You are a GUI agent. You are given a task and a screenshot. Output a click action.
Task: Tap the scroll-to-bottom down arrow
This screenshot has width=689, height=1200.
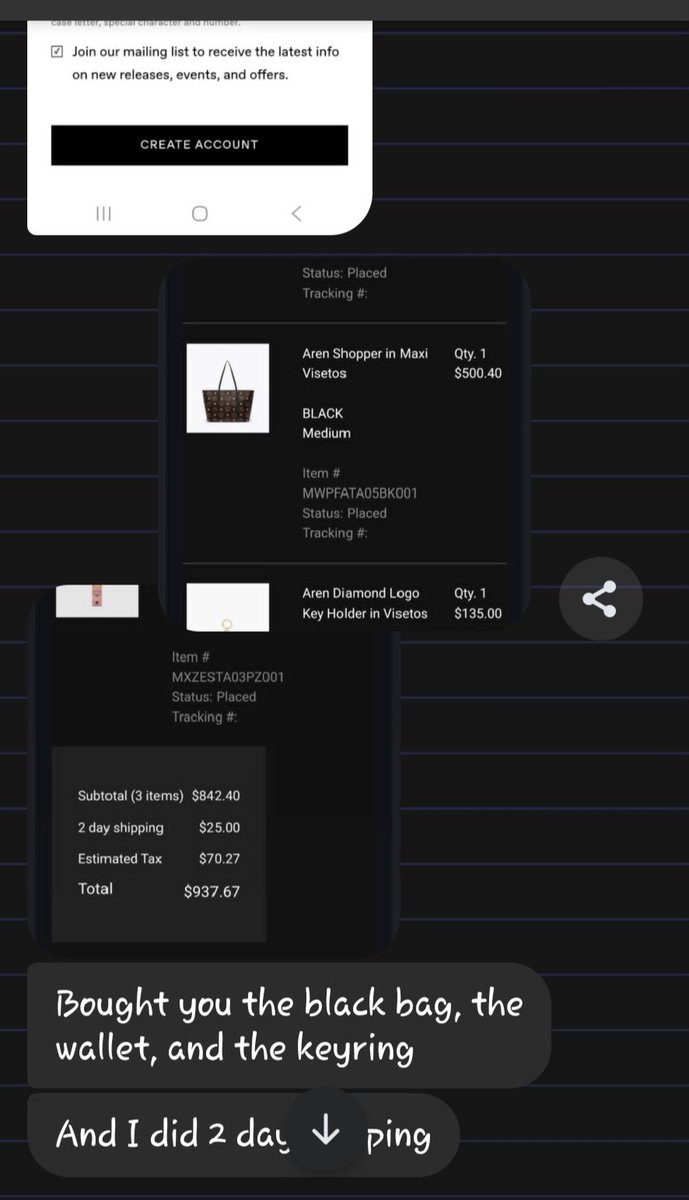point(325,1131)
